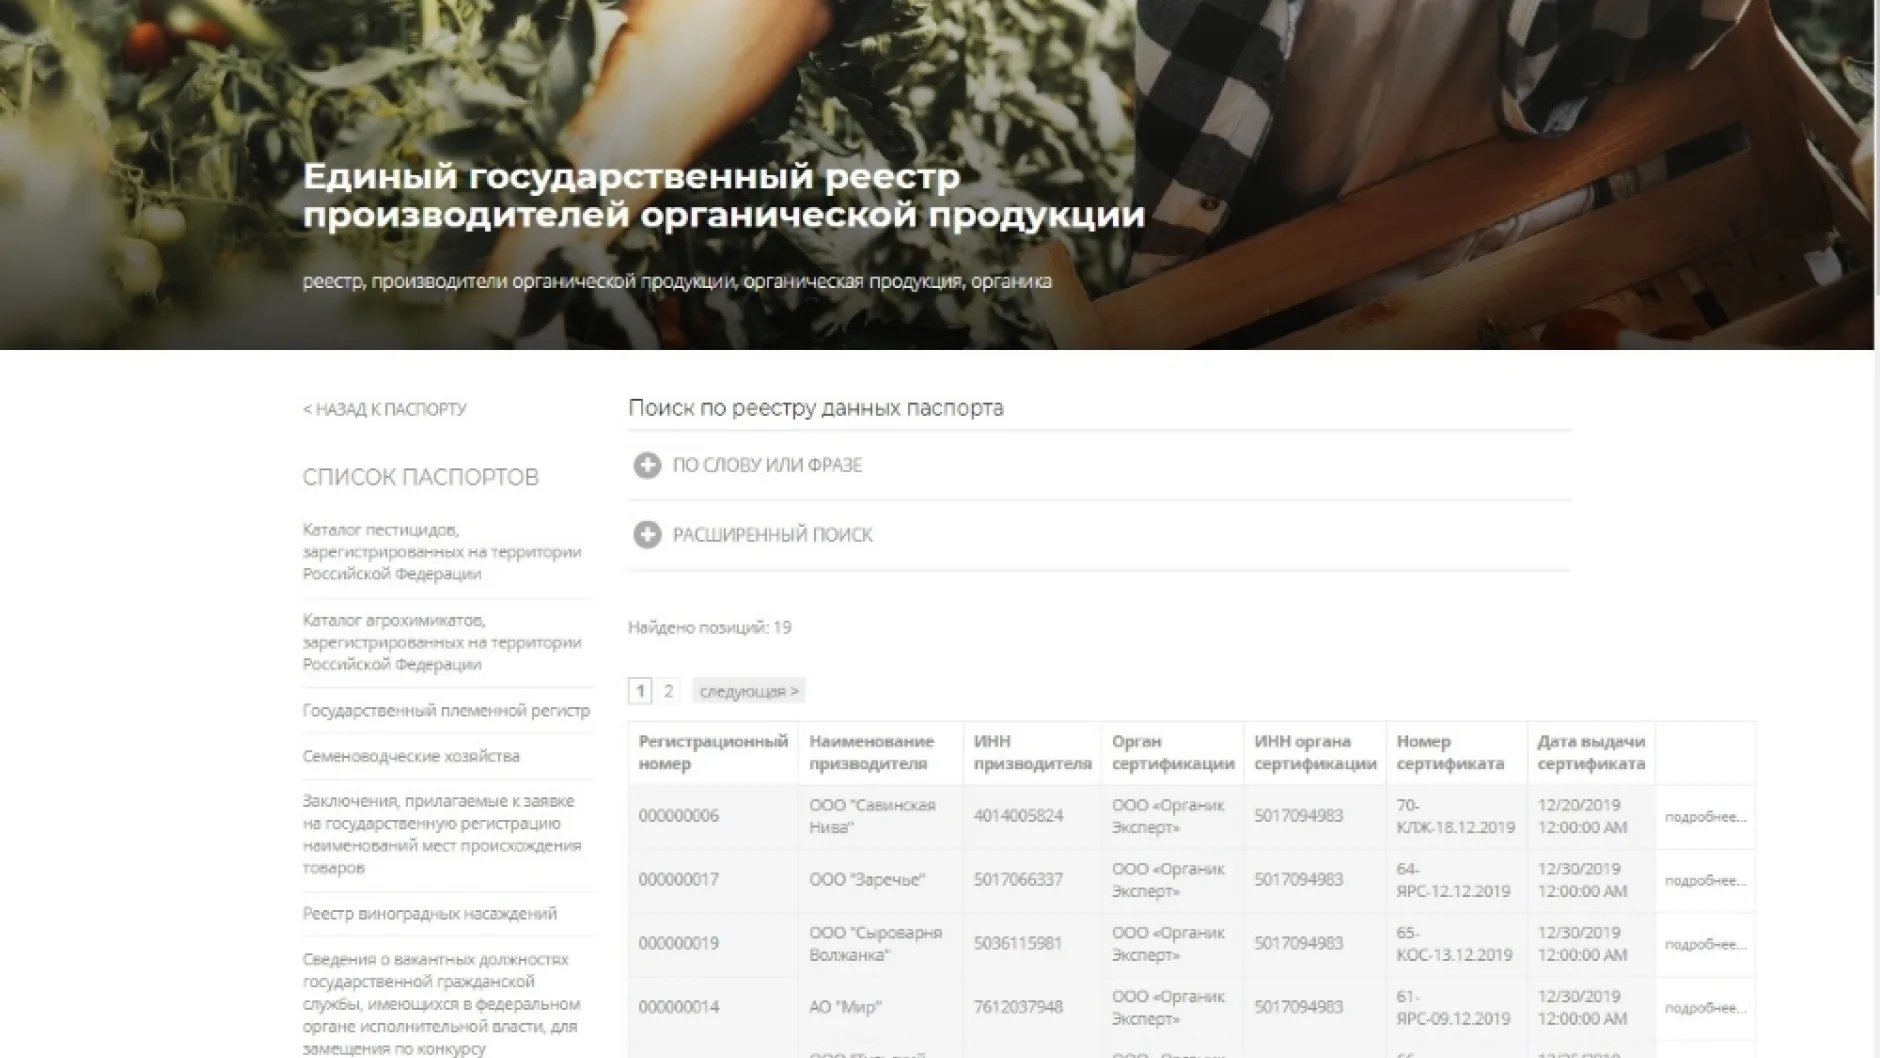Click 'Список паспортов' sidebar heading
The image size is (1880, 1058).
click(420, 477)
